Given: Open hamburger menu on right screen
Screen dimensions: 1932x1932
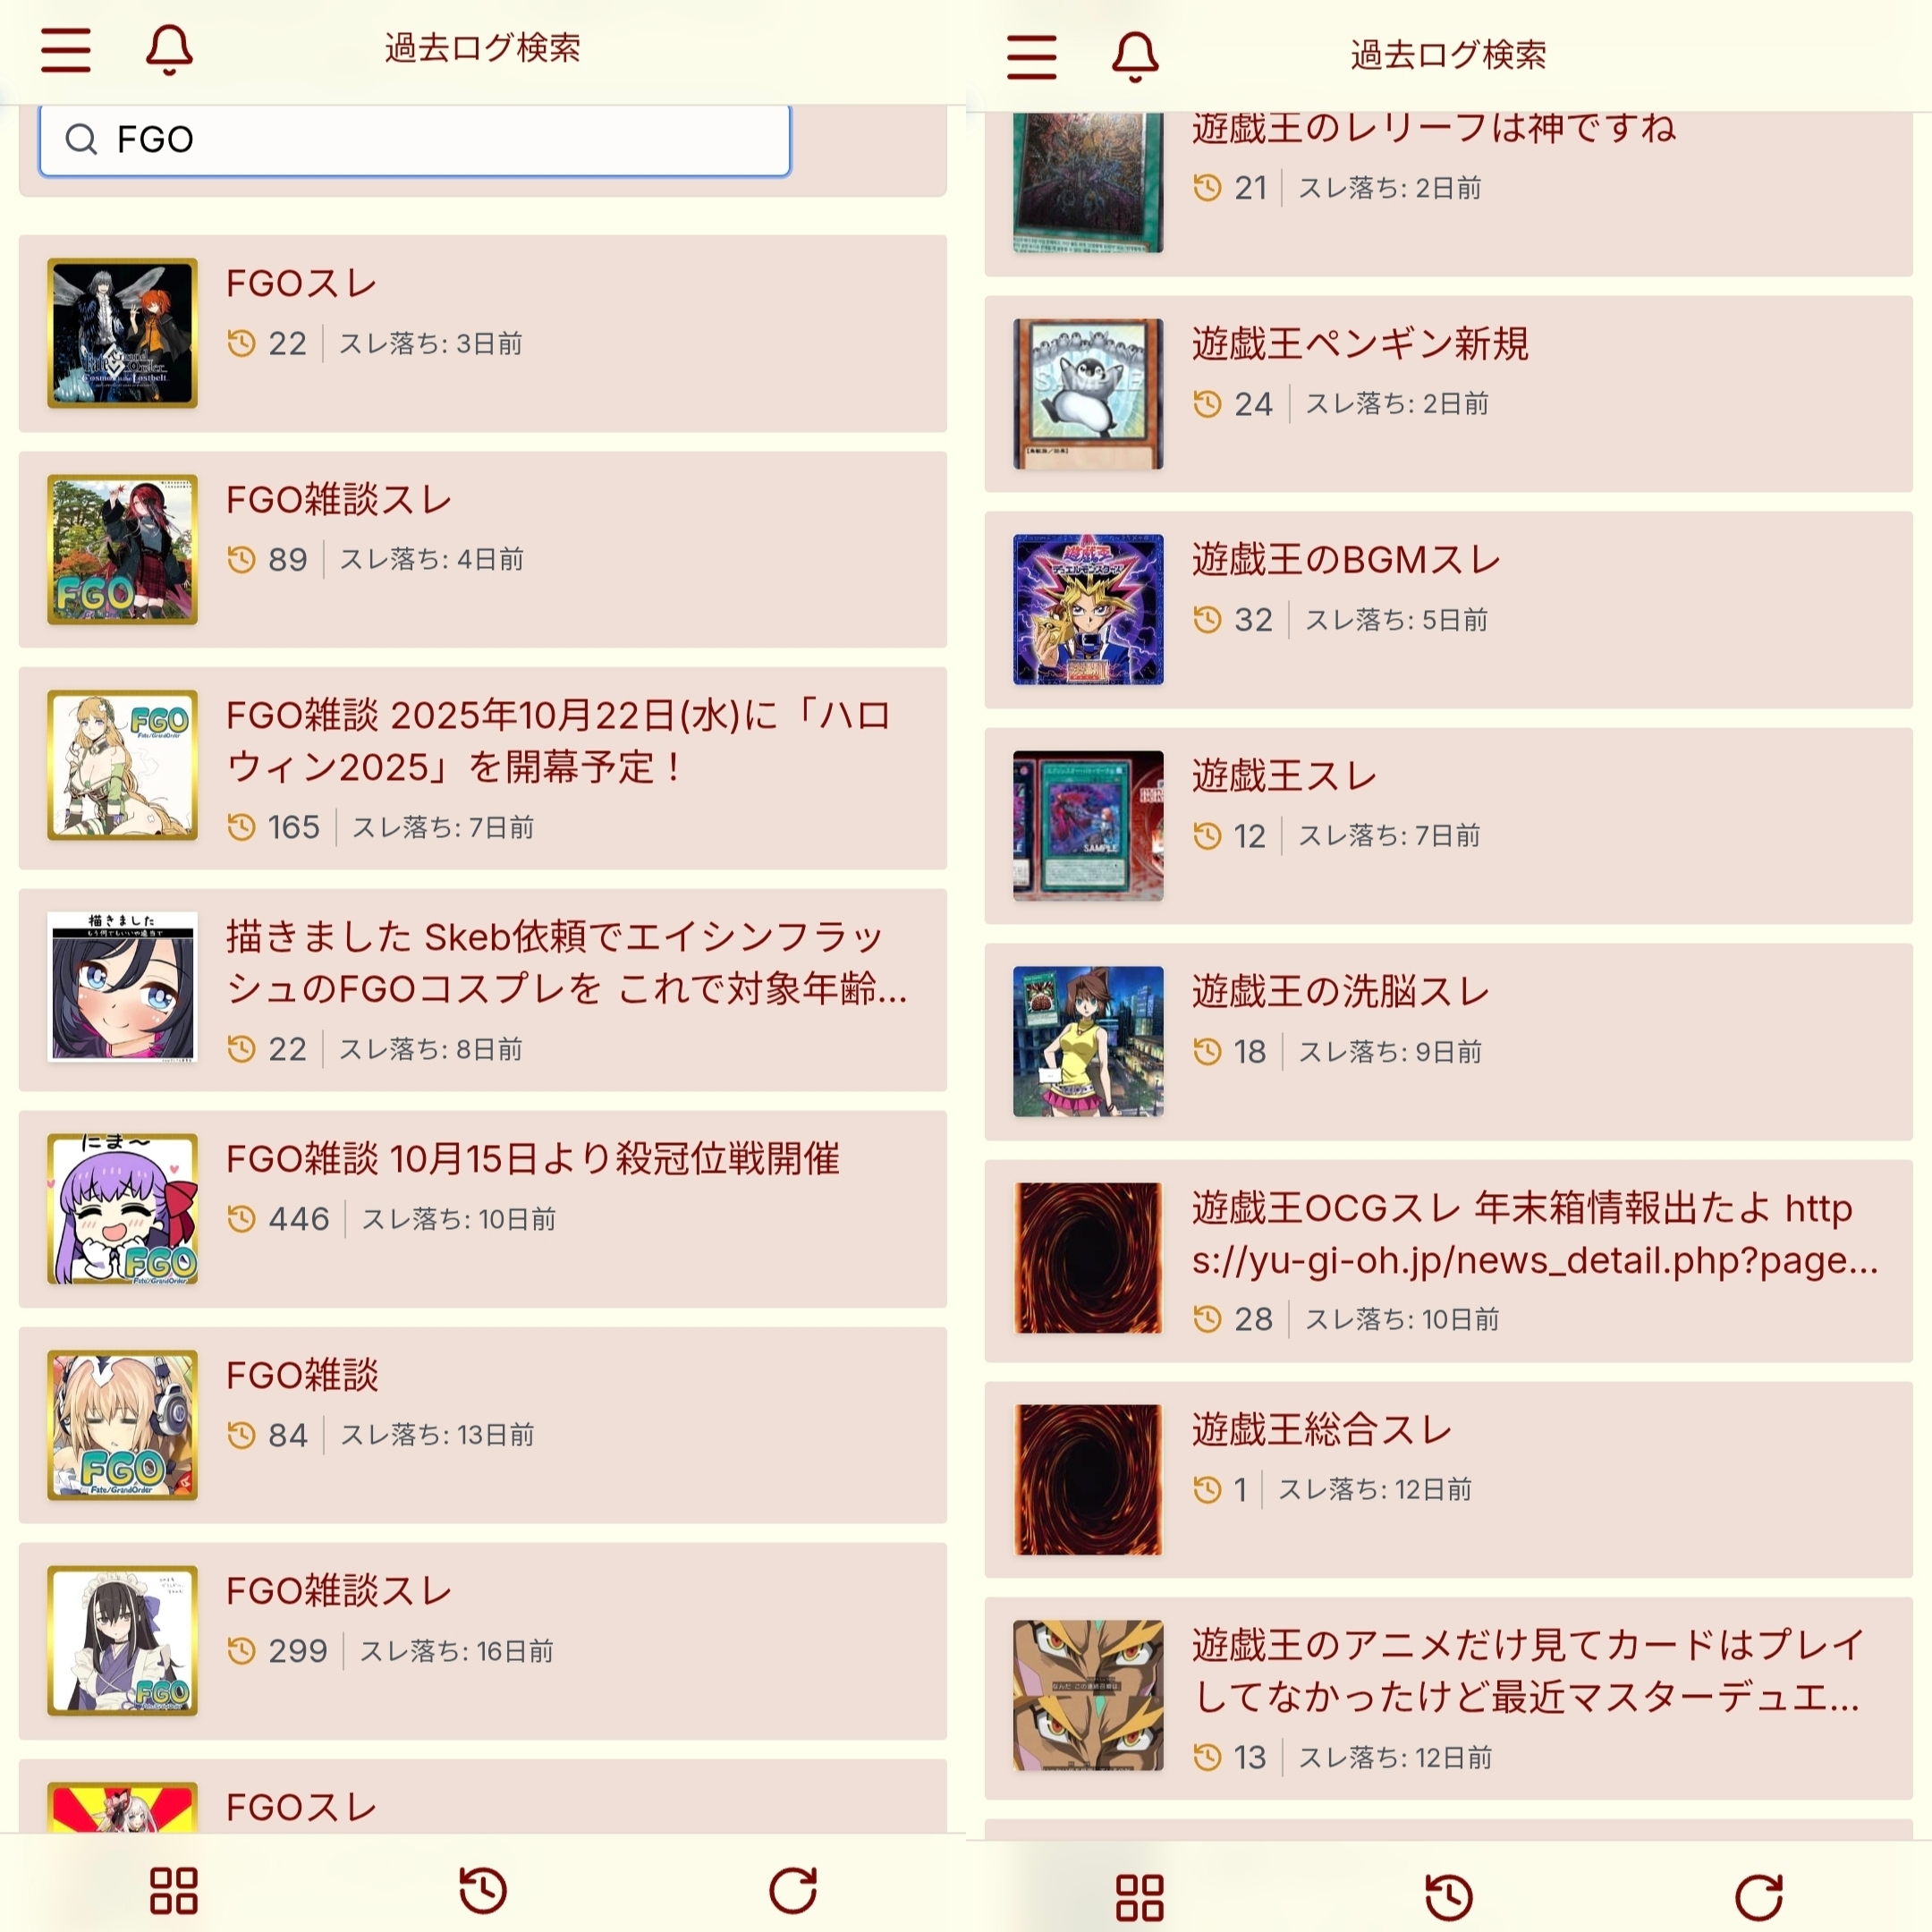Looking at the screenshot, I should coord(1032,56).
